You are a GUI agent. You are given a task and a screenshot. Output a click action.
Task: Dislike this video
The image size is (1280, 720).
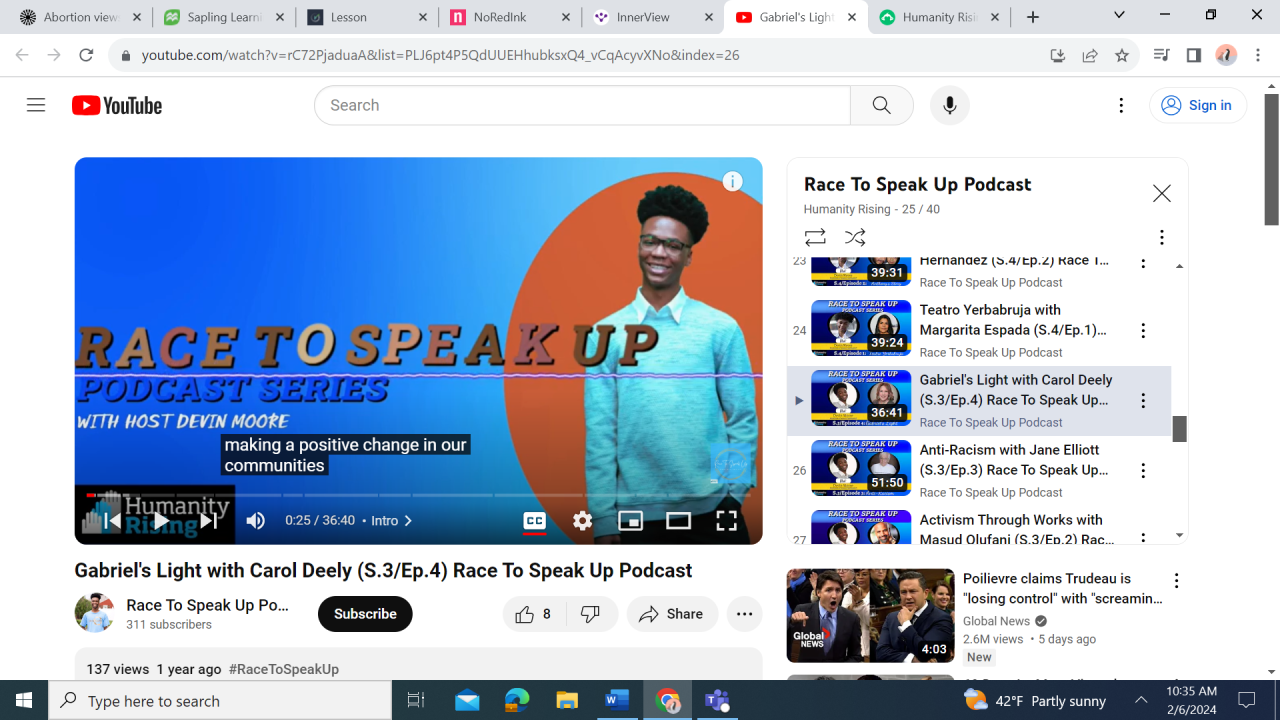point(591,614)
